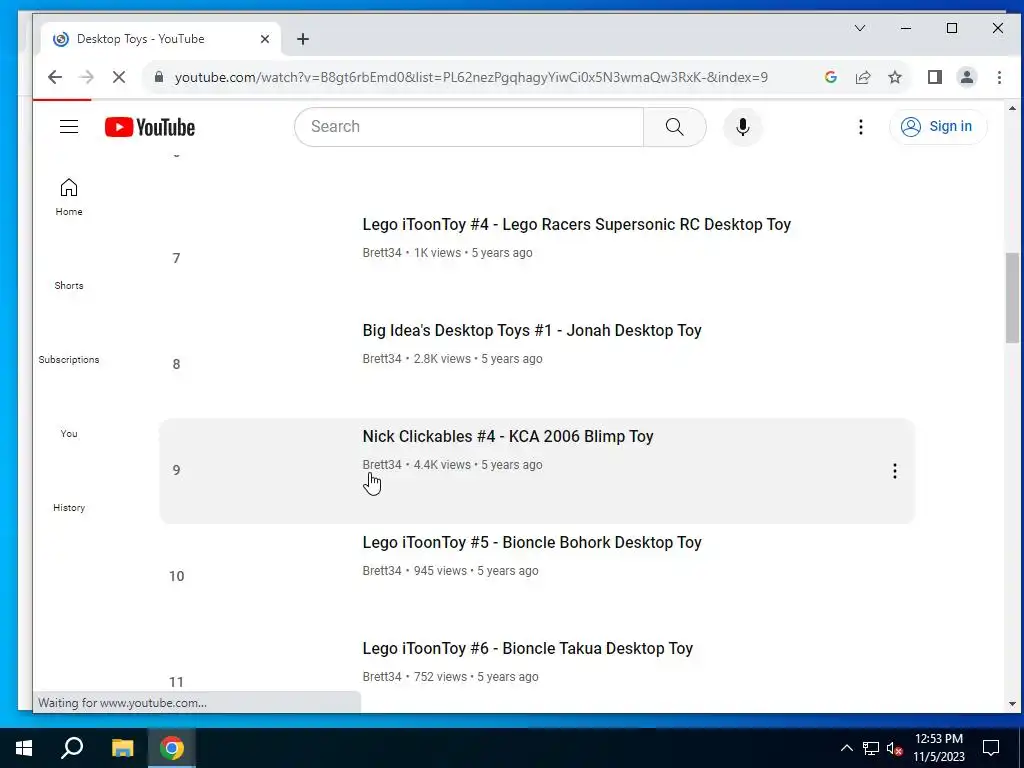
Task: Share this page using the share icon
Action: 863,77
